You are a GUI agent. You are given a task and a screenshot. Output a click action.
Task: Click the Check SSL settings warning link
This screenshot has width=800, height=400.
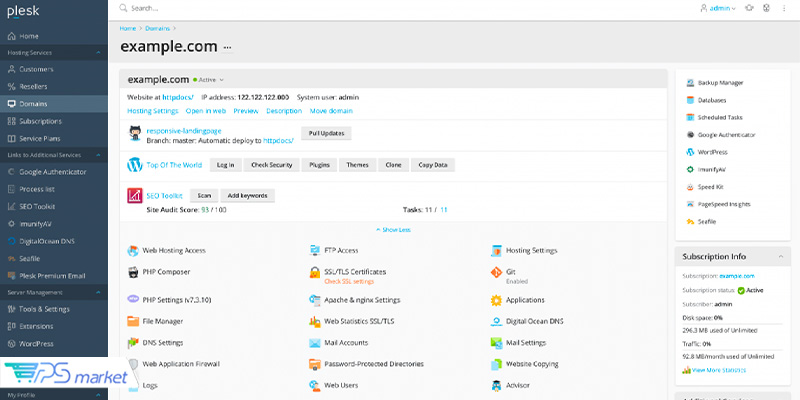[349, 282]
